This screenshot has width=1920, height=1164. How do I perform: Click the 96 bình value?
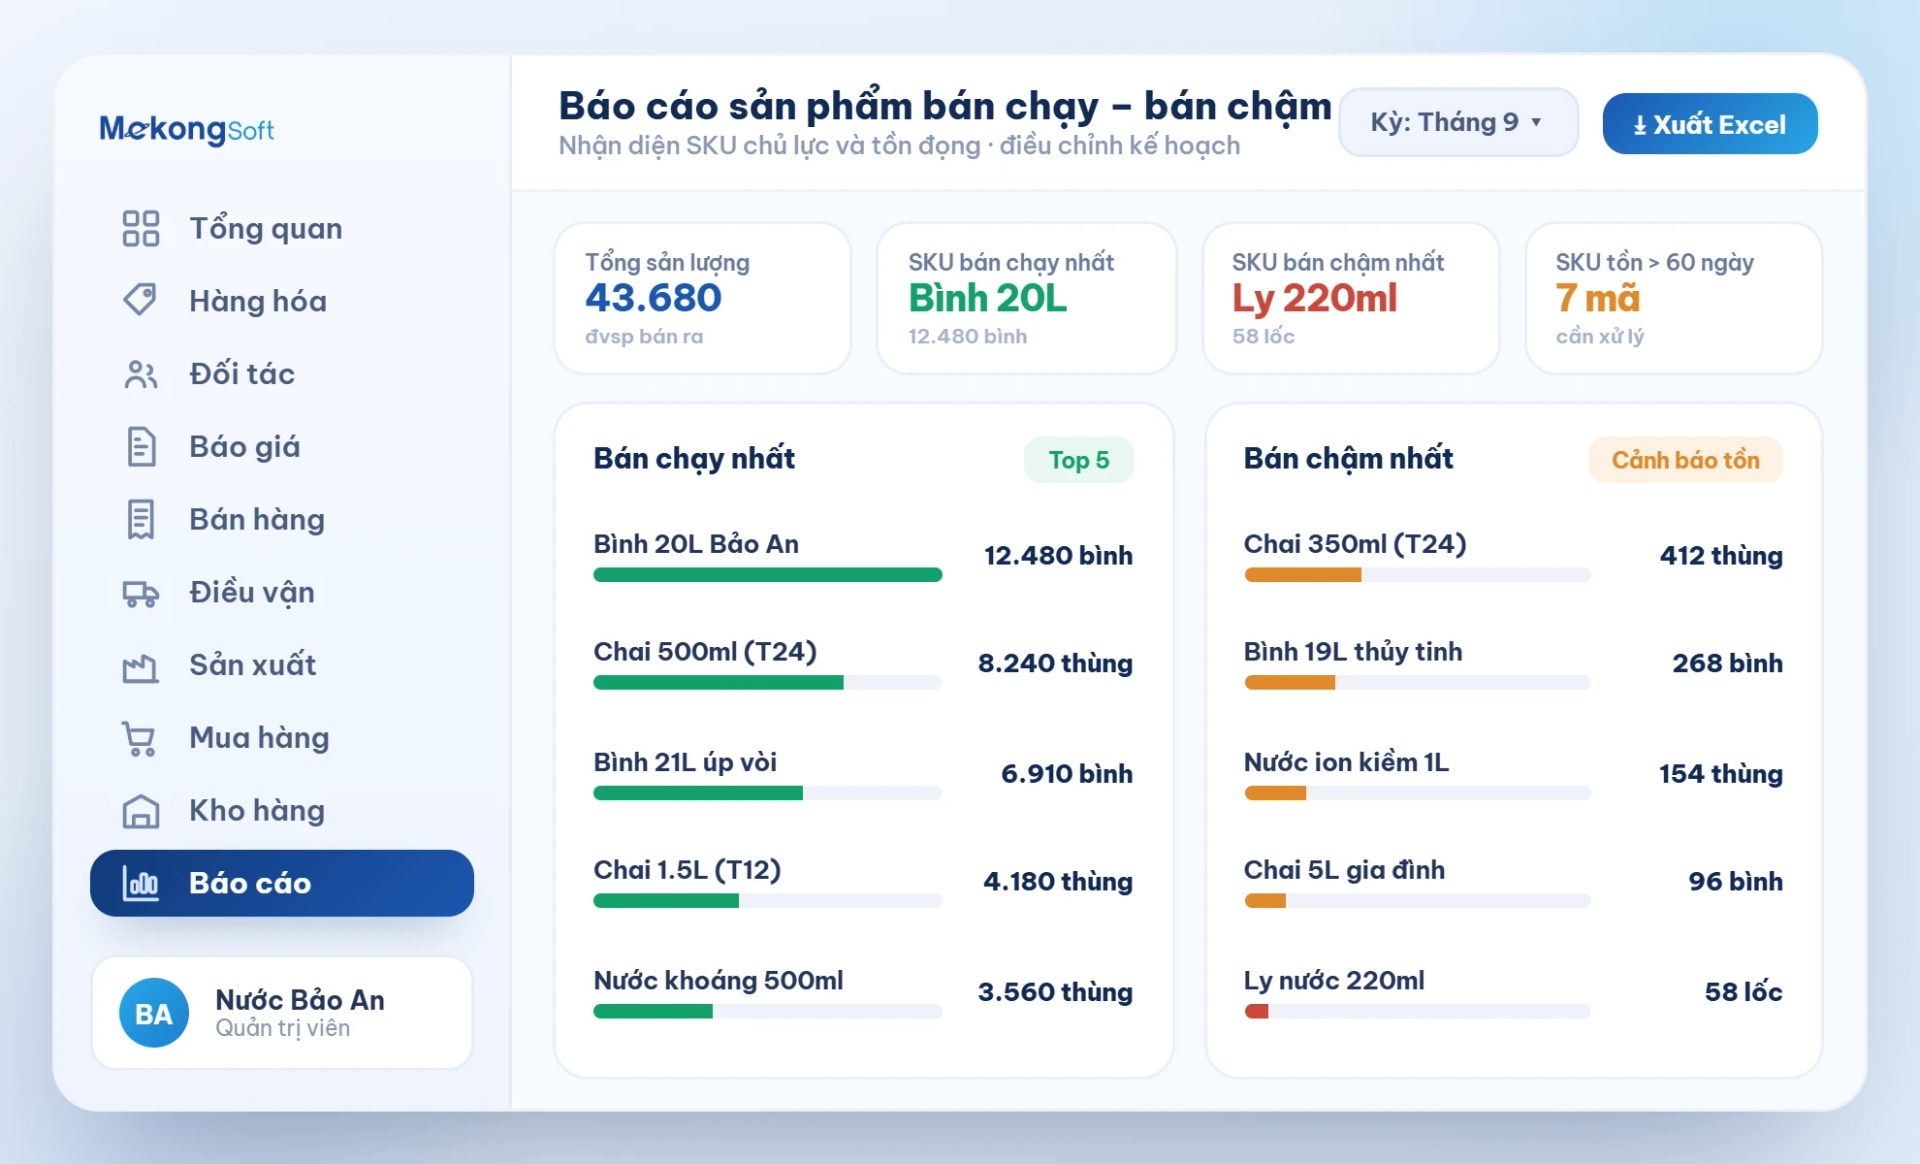coord(1735,882)
